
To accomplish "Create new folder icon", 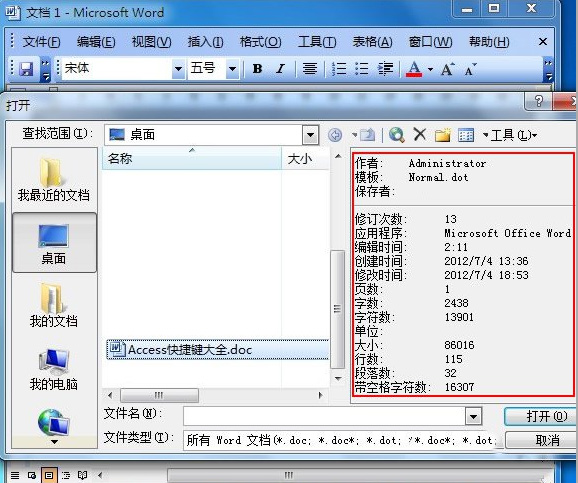I will click(x=443, y=135).
